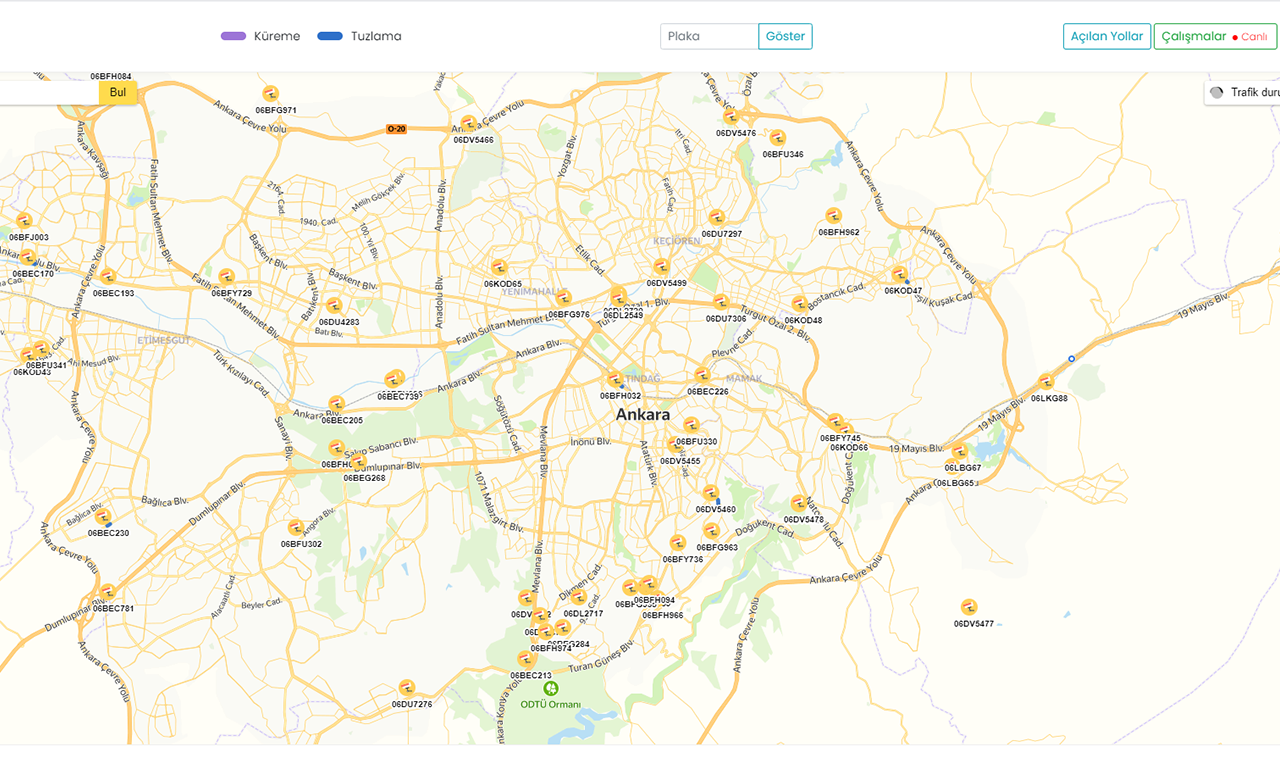The height and width of the screenshot is (764, 1280).
Task: Select vehicle marker 06DV5478
Action: coord(799,503)
